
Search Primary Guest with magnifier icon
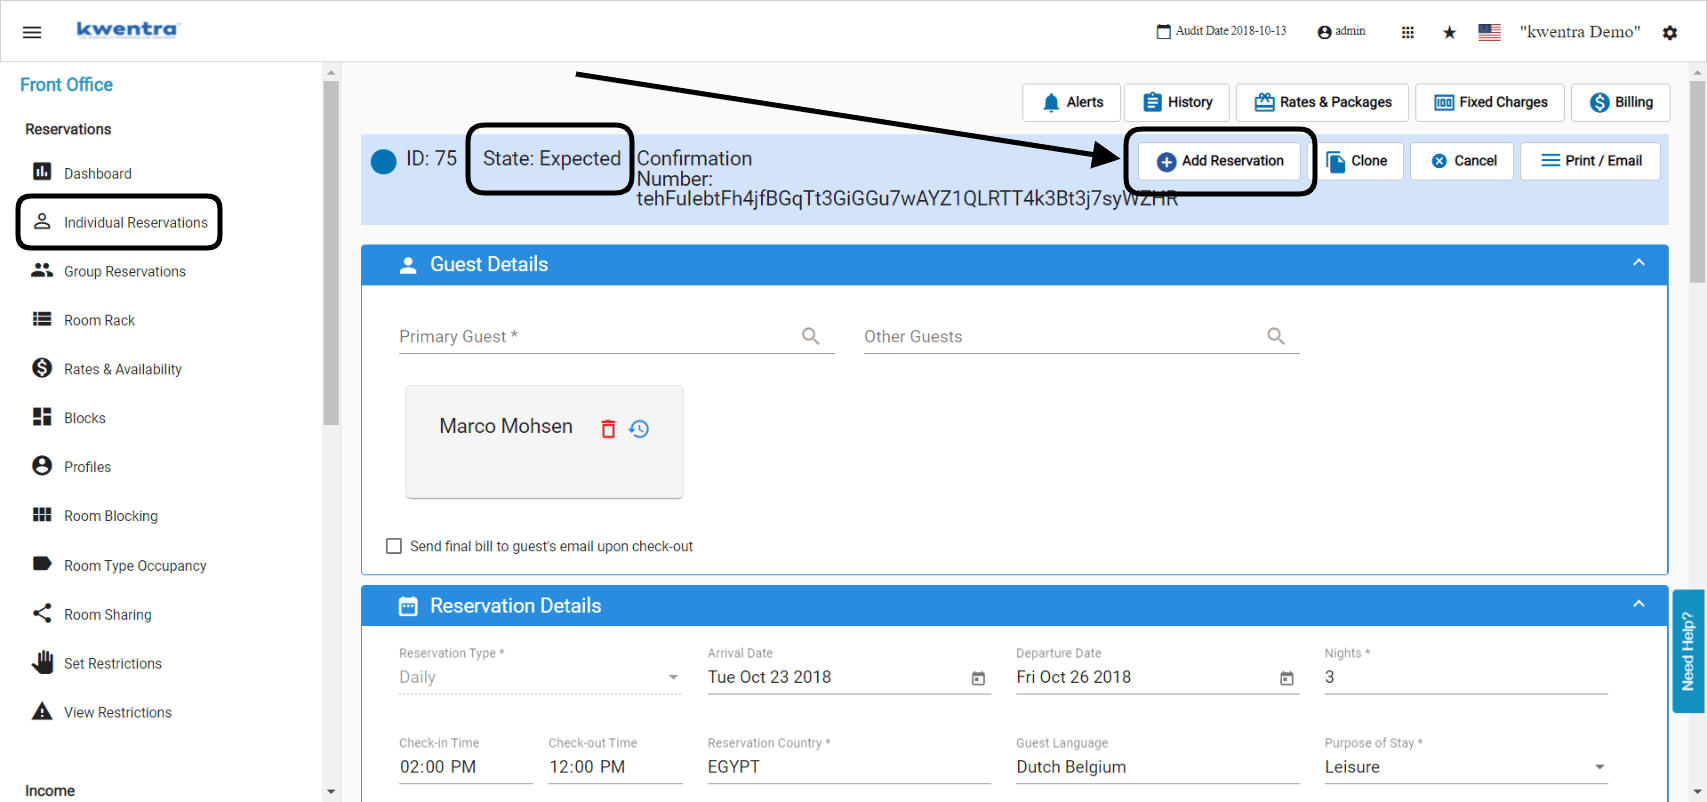coord(811,336)
